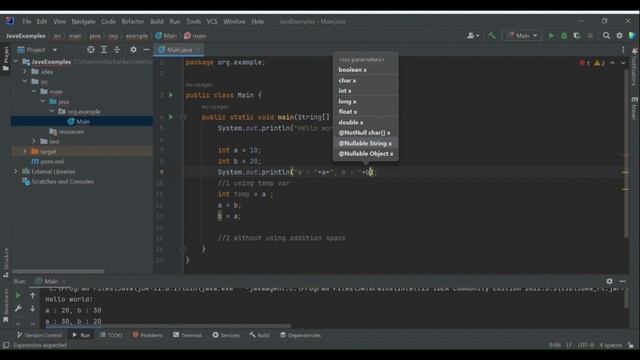Select the resources folder
The height and width of the screenshot is (360, 640).
pos(71,131)
